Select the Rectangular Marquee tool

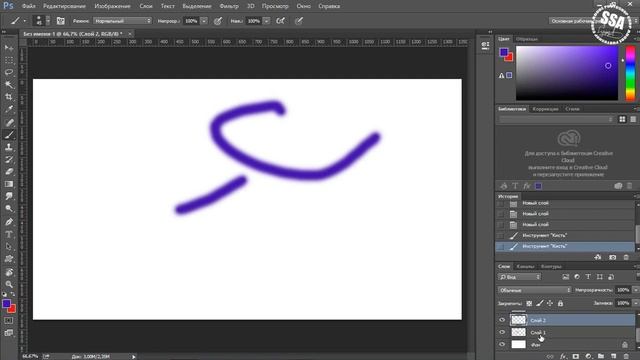coord(9,60)
